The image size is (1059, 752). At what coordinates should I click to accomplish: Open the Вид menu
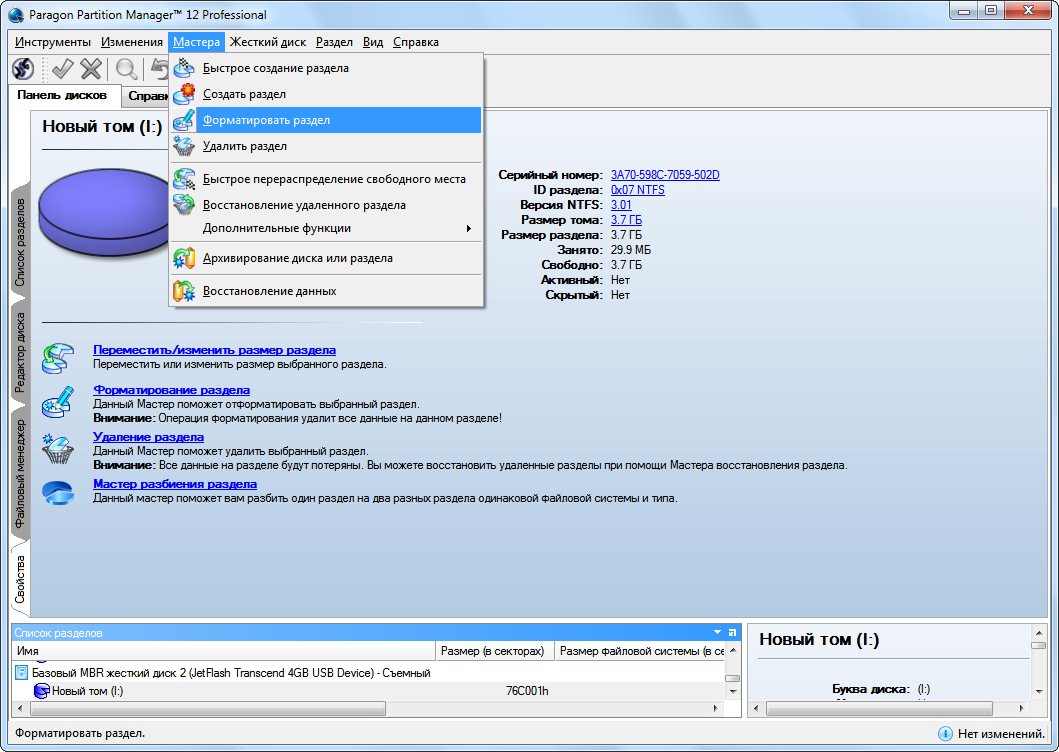click(373, 42)
